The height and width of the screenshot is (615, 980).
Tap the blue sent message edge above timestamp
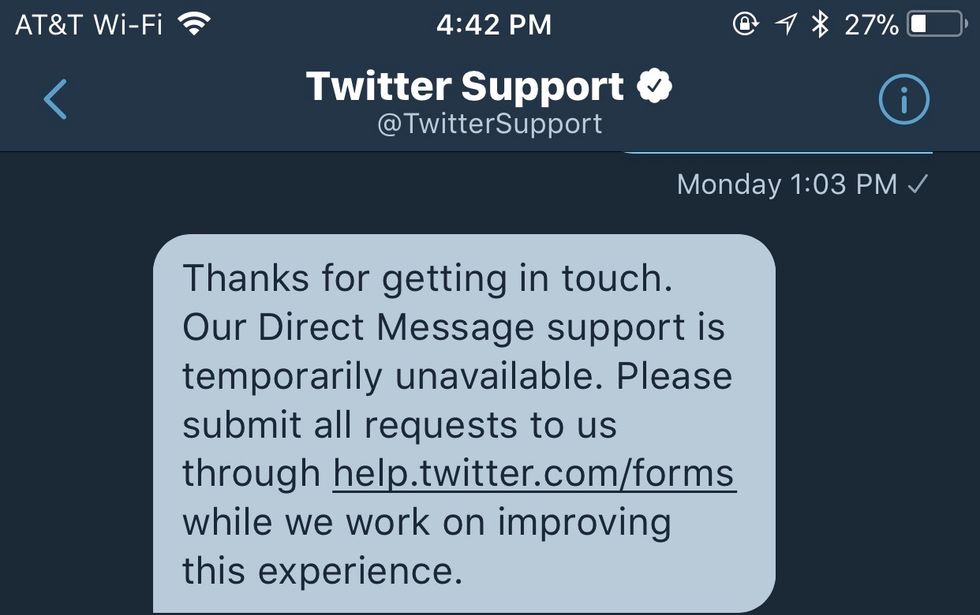[x=778, y=154]
